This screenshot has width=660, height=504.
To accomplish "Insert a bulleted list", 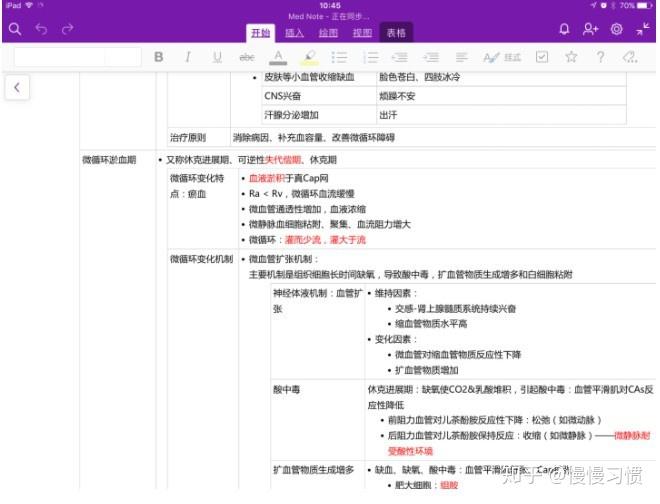I will click(339, 57).
